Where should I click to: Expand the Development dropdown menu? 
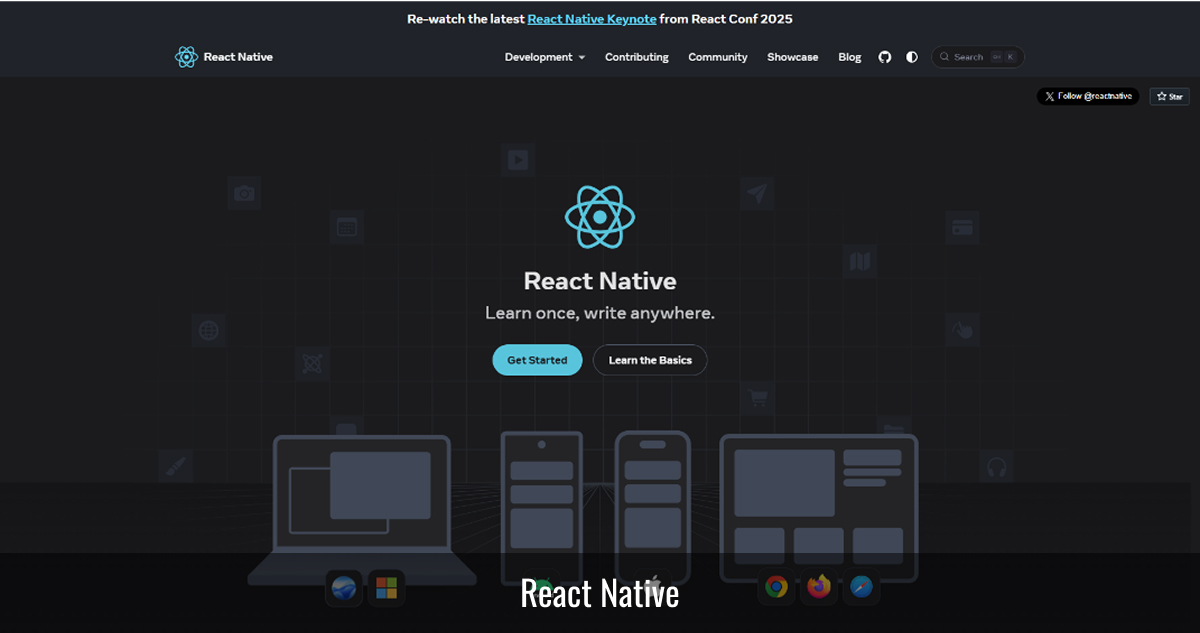click(545, 57)
